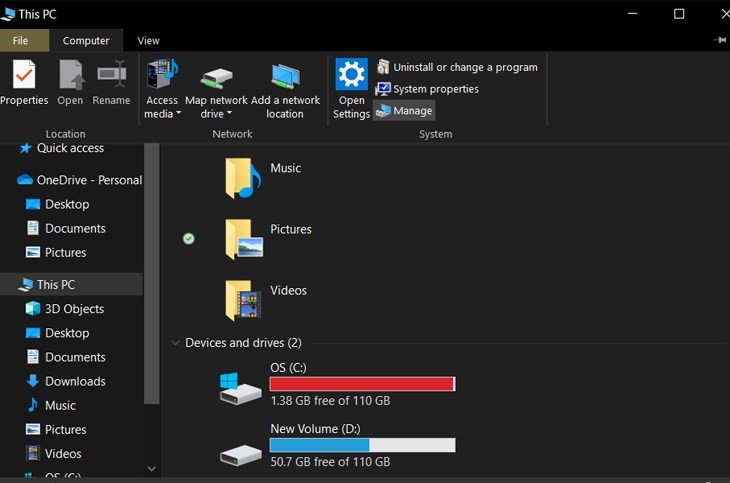730x483 pixels.
Task: Click the 'Videos' folder name in main pane
Action: click(288, 291)
